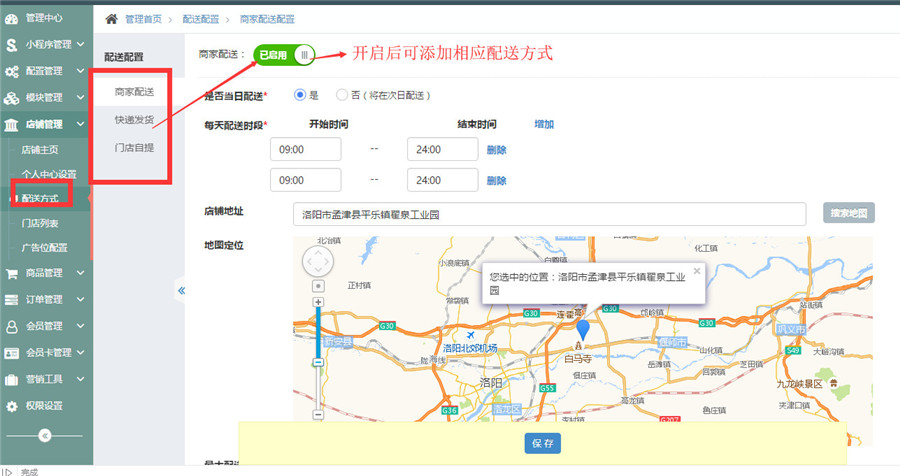900x476 pixels.
Task: Click the 配置管理 gears icon
Action: click(11, 72)
